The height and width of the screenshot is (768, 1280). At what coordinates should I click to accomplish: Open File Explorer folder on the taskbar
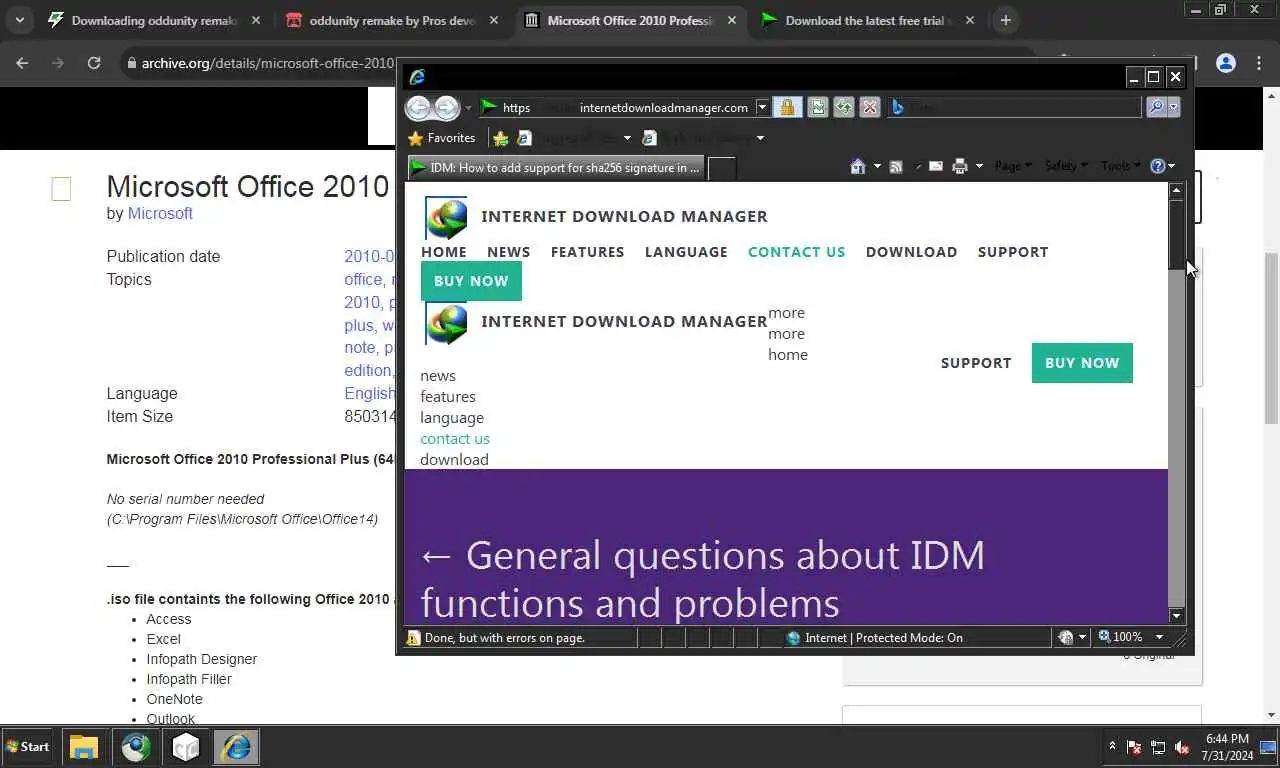(x=84, y=747)
